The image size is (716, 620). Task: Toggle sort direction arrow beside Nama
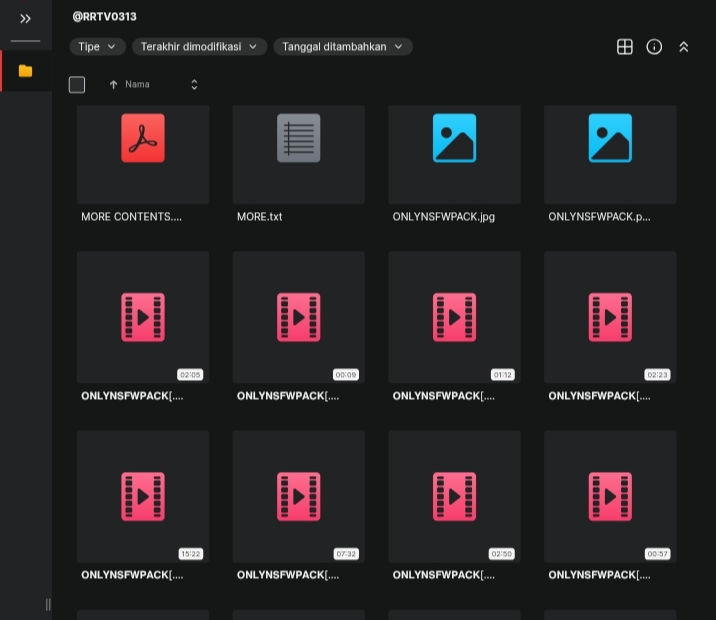point(113,84)
